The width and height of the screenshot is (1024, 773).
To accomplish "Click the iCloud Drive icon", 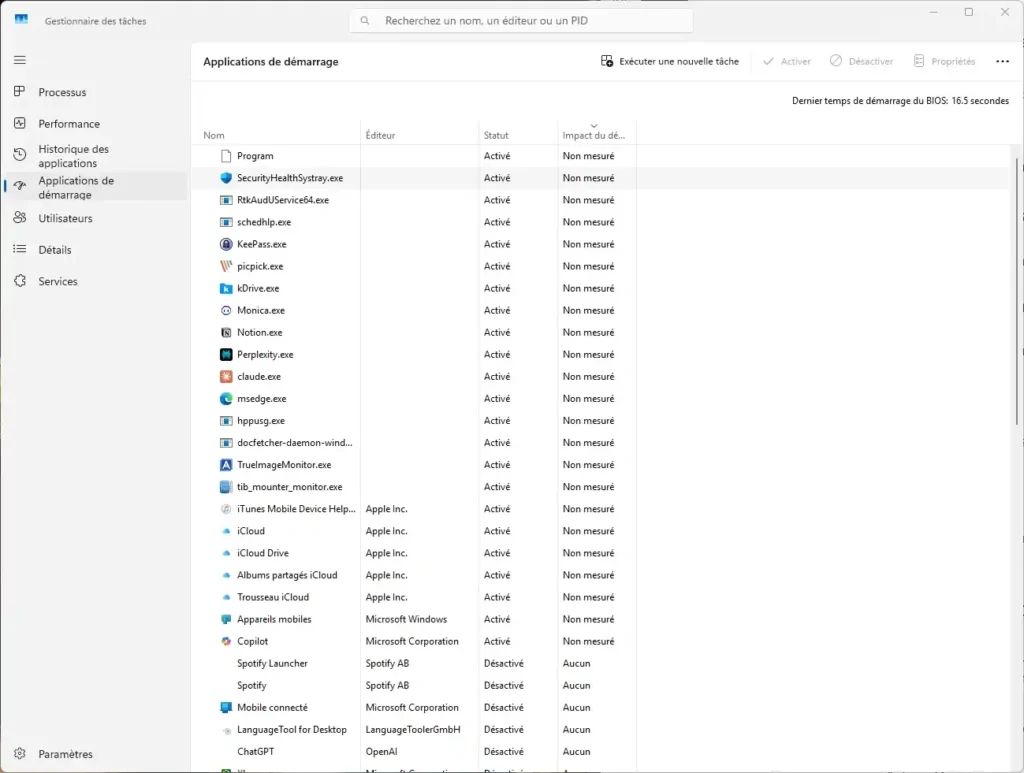I will 226,553.
